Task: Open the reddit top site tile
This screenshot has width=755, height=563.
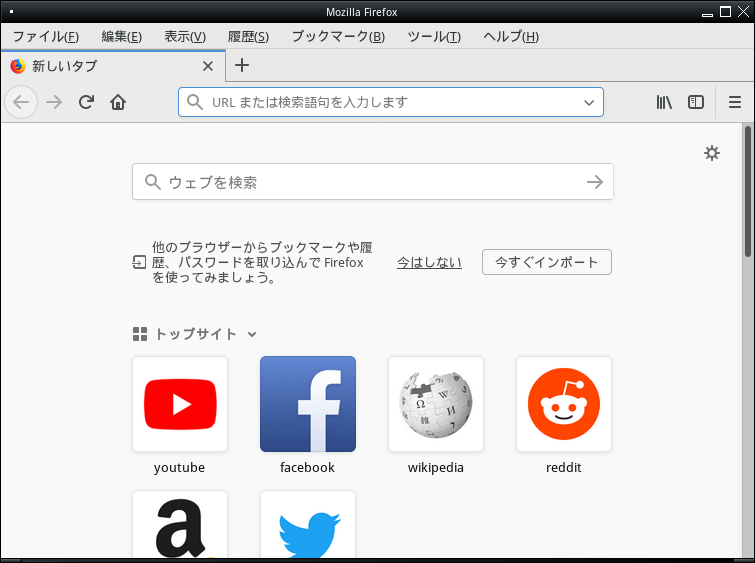Action: point(564,404)
